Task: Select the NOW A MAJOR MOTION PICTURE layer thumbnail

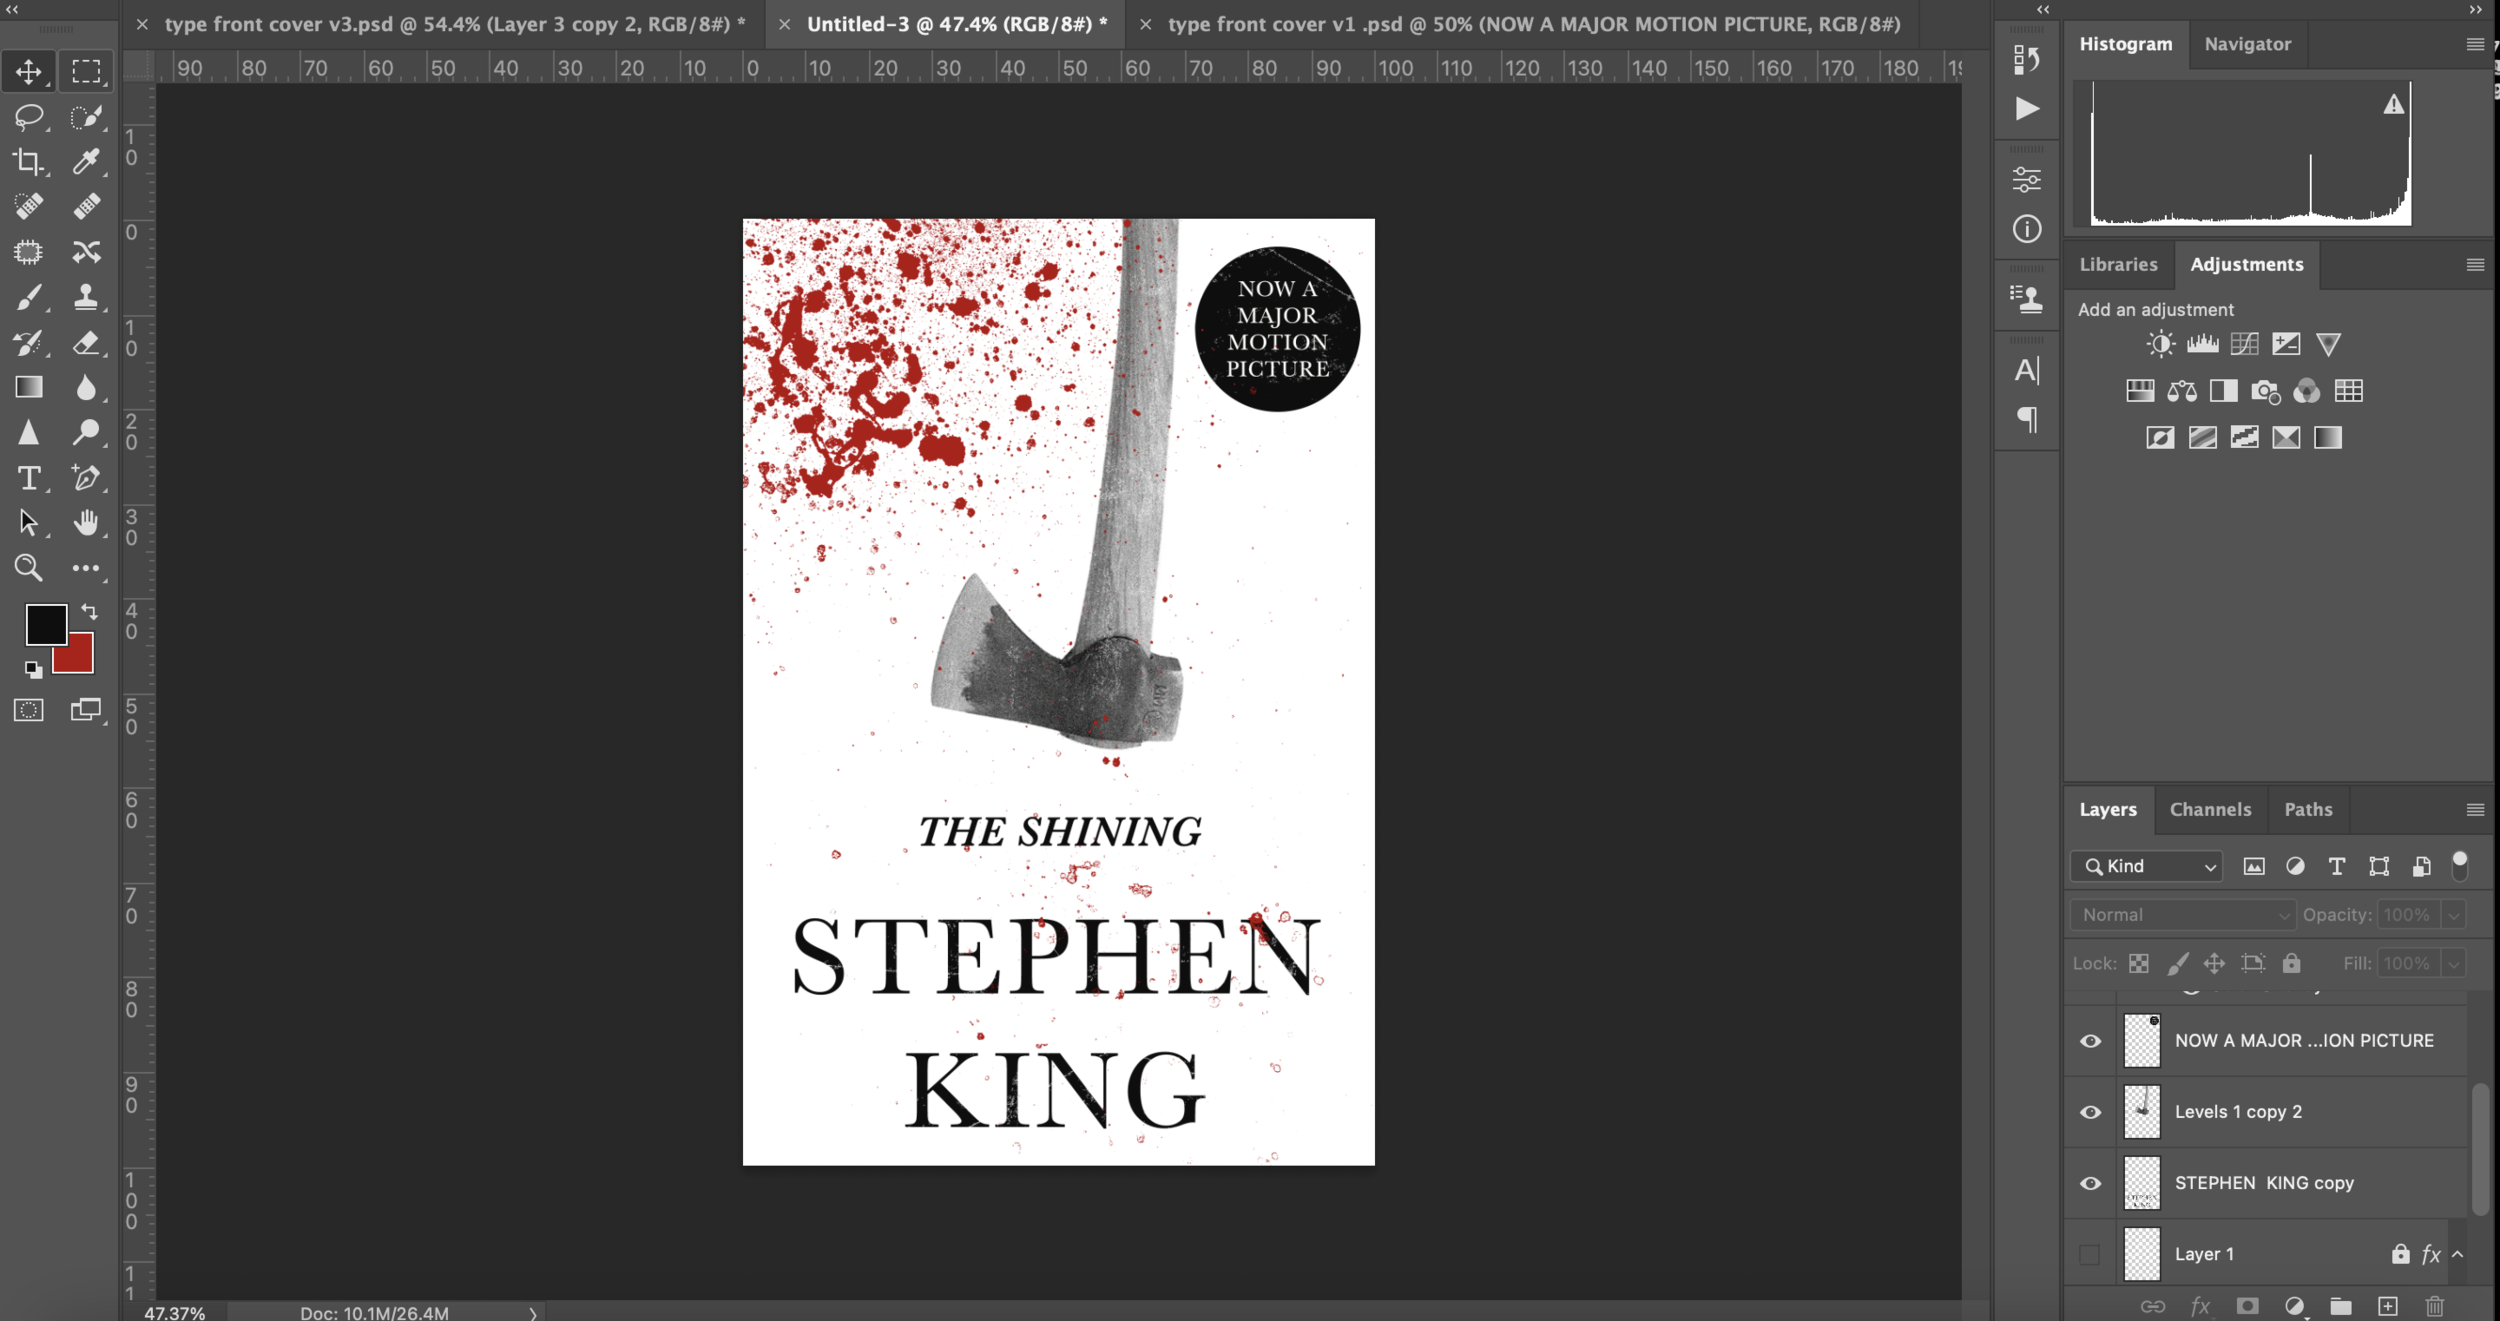Action: (x=2142, y=1041)
